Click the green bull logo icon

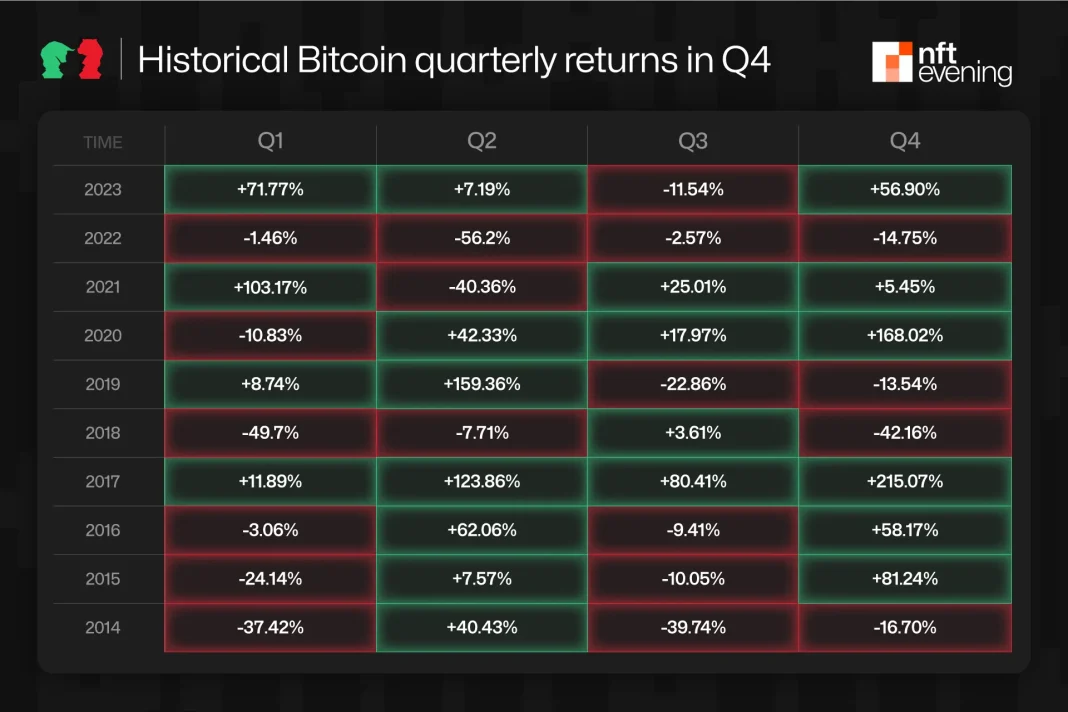(57, 59)
